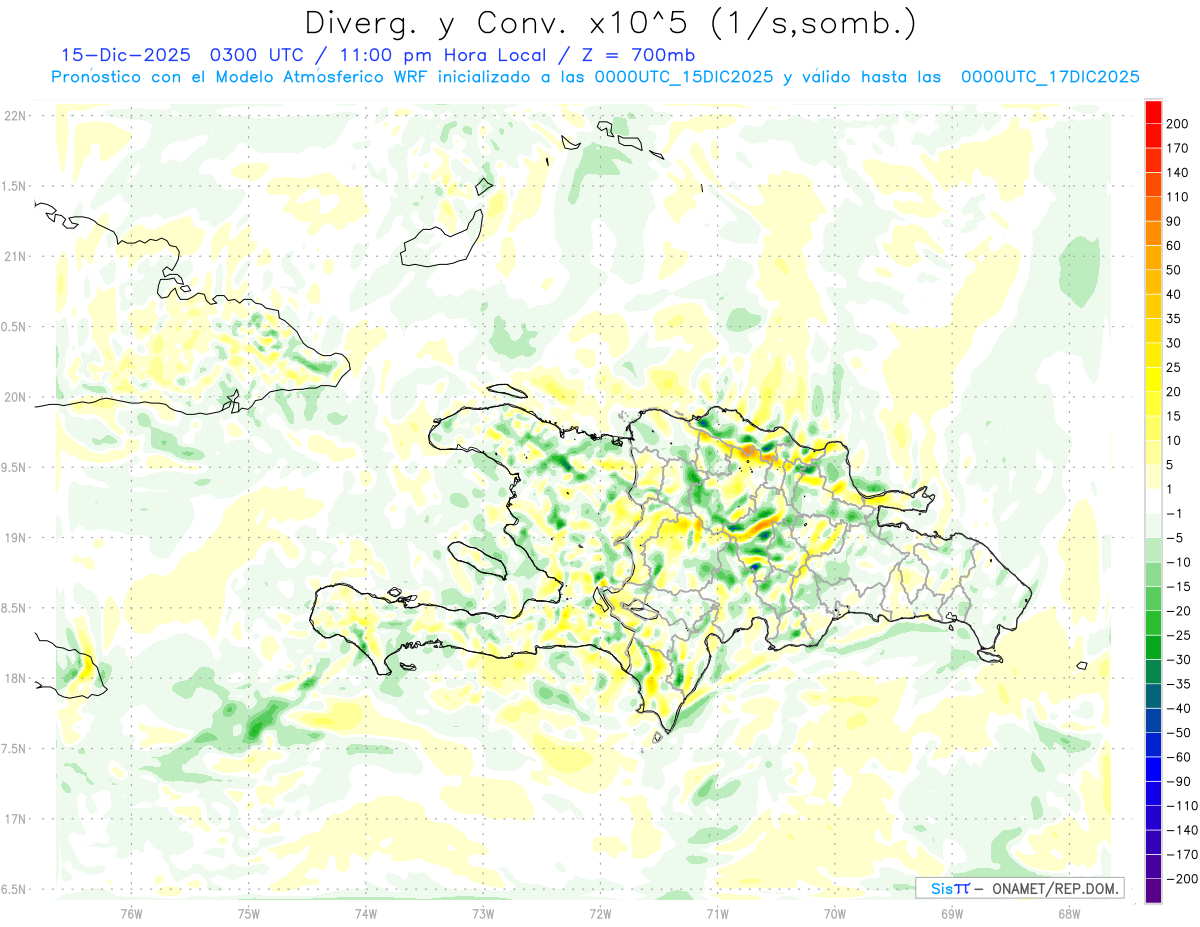Click the colorbar label "-110"

click(x=1181, y=806)
